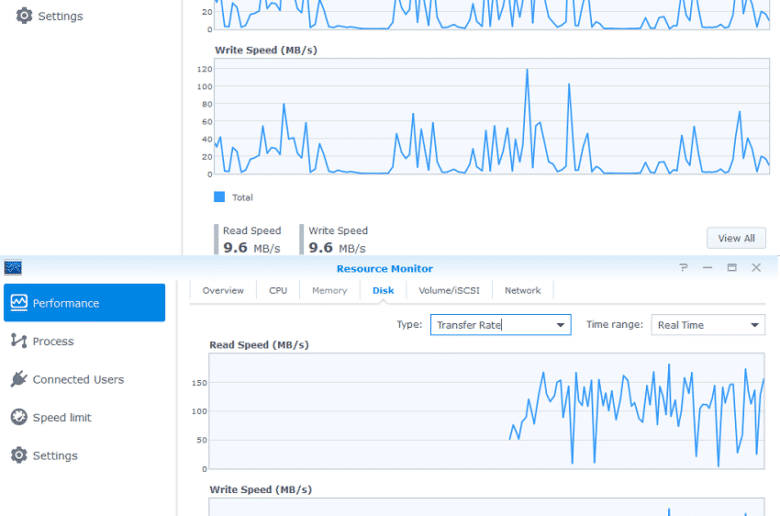Switch to the Network tab

523,291
